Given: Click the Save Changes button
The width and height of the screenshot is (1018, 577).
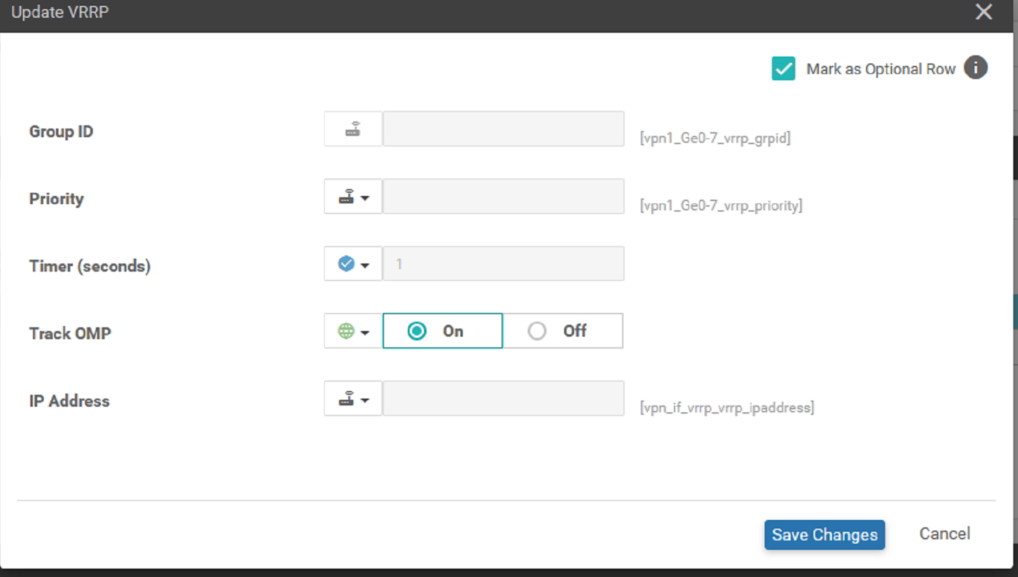Looking at the screenshot, I should coord(825,535).
